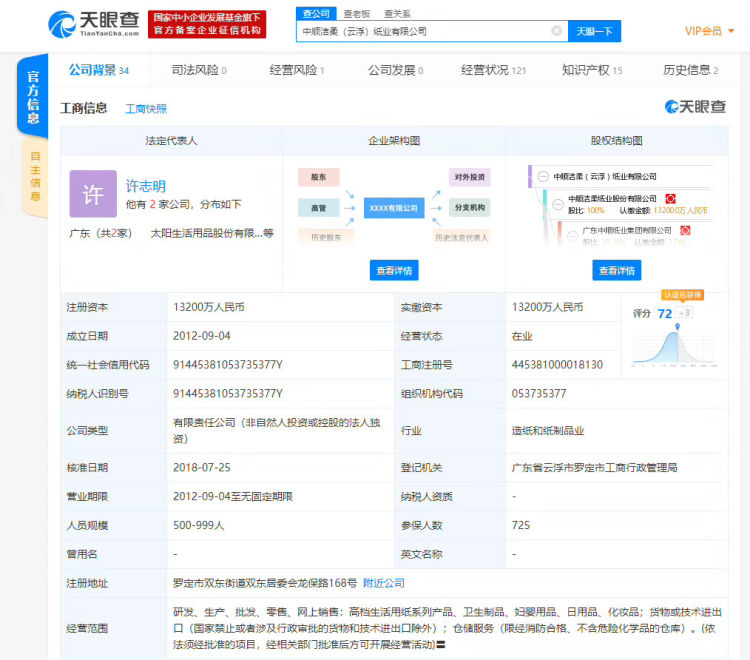Open 太阳生活用品股份有限...等 company link

click(x=212, y=233)
